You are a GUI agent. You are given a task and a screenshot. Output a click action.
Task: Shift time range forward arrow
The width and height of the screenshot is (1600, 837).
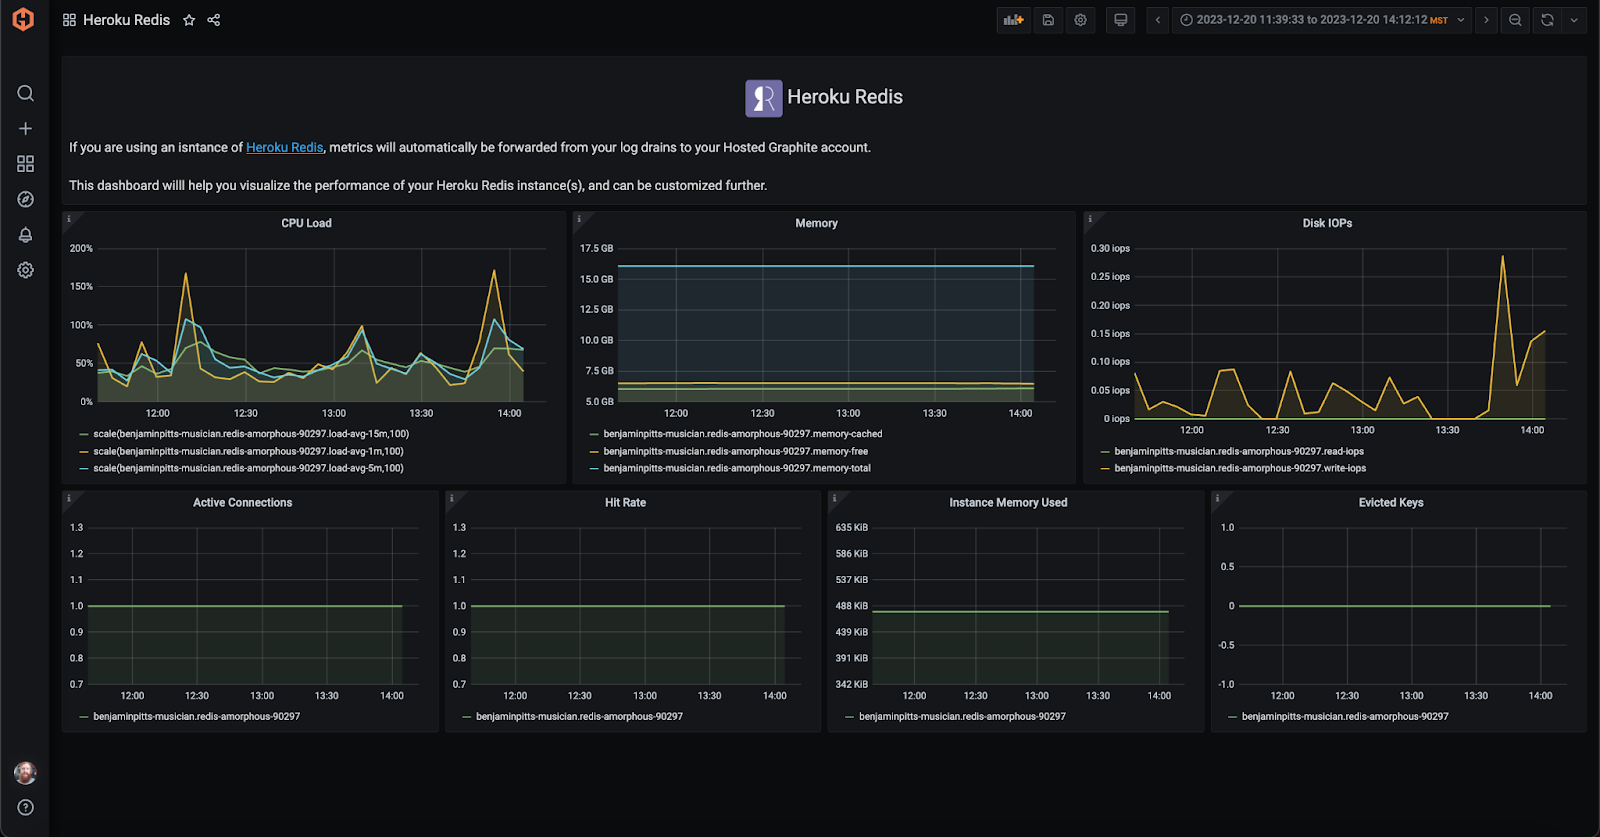pyautogui.click(x=1486, y=20)
